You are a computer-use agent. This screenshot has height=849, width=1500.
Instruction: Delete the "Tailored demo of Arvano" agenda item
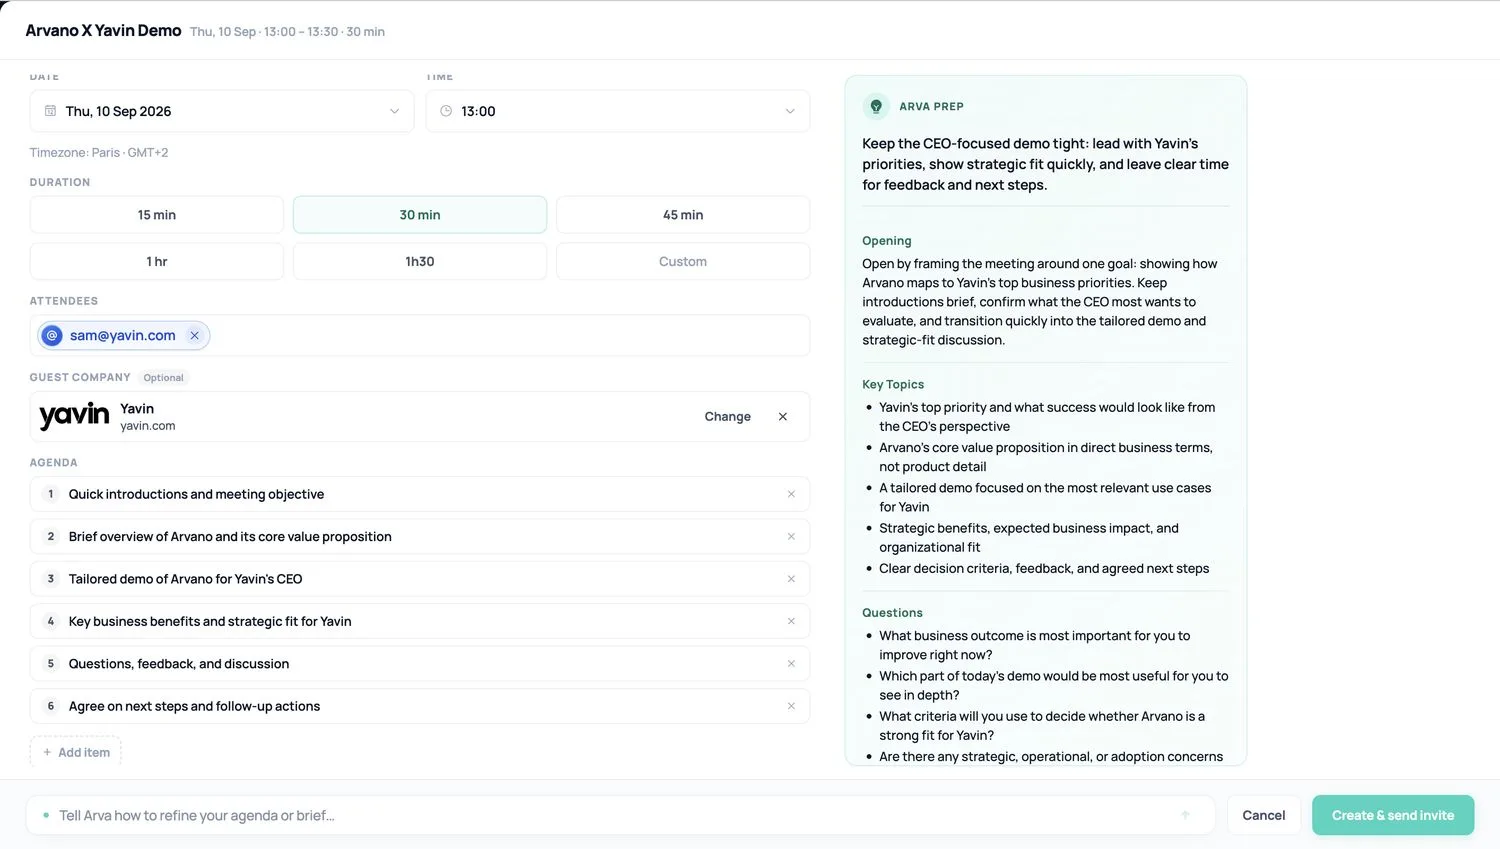click(791, 579)
